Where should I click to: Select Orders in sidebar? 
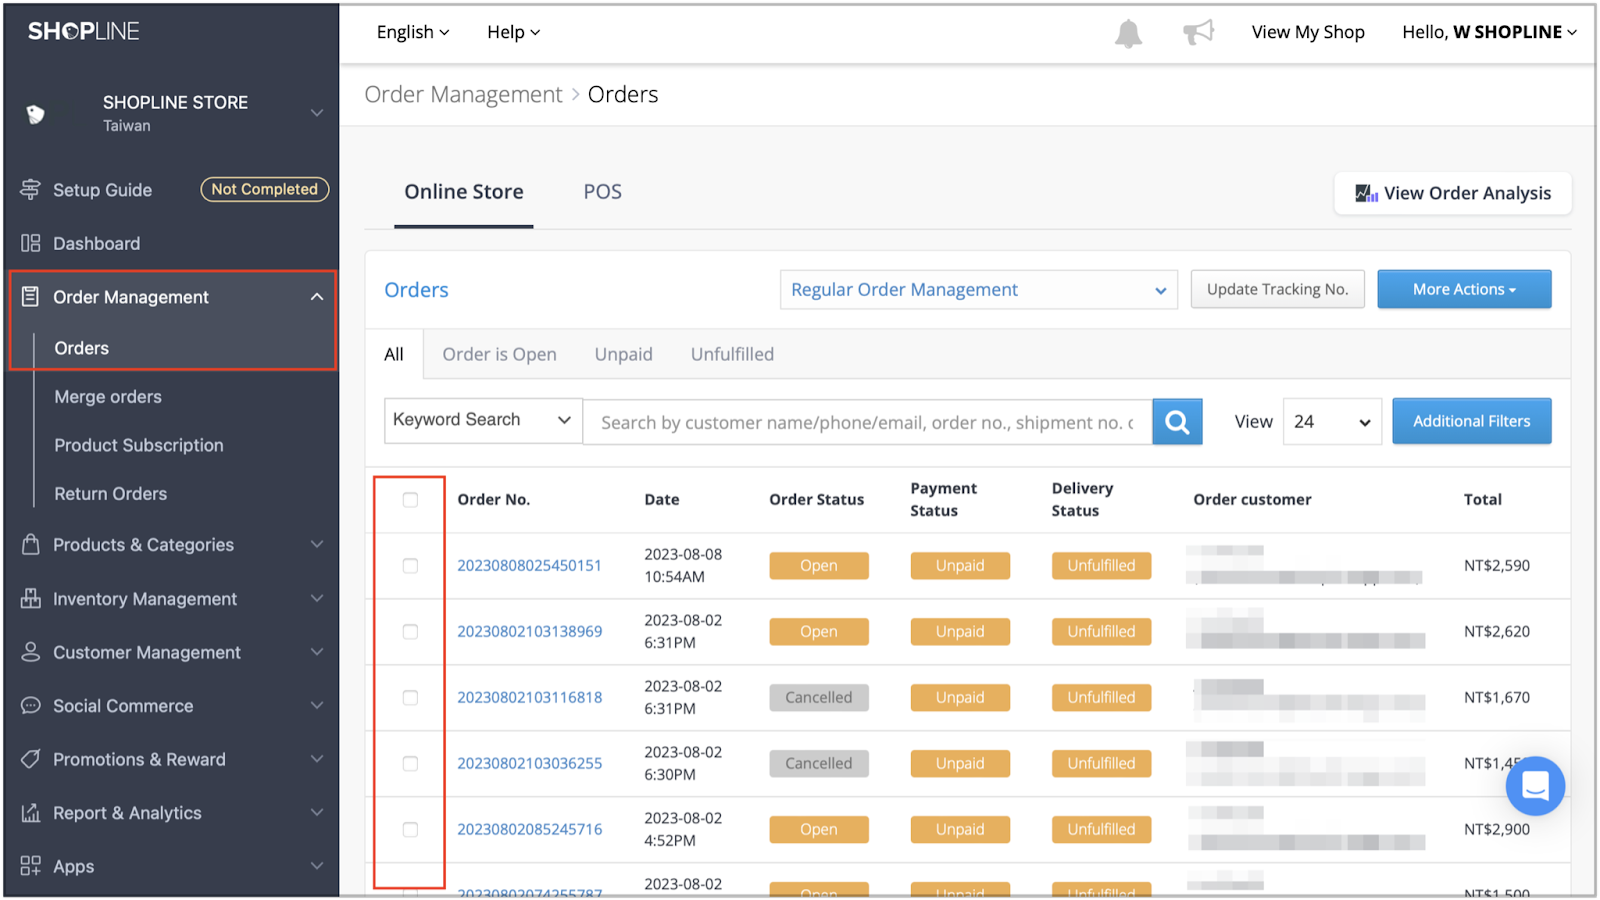[x=82, y=348]
